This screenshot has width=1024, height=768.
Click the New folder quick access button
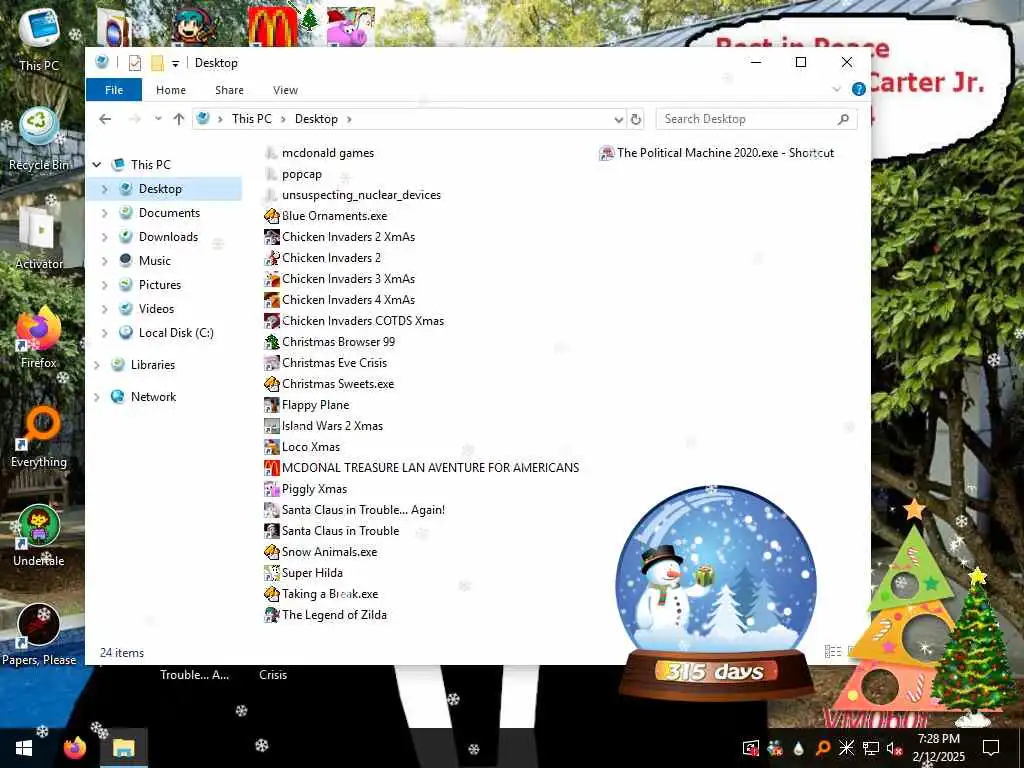pyautogui.click(x=157, y=63)
